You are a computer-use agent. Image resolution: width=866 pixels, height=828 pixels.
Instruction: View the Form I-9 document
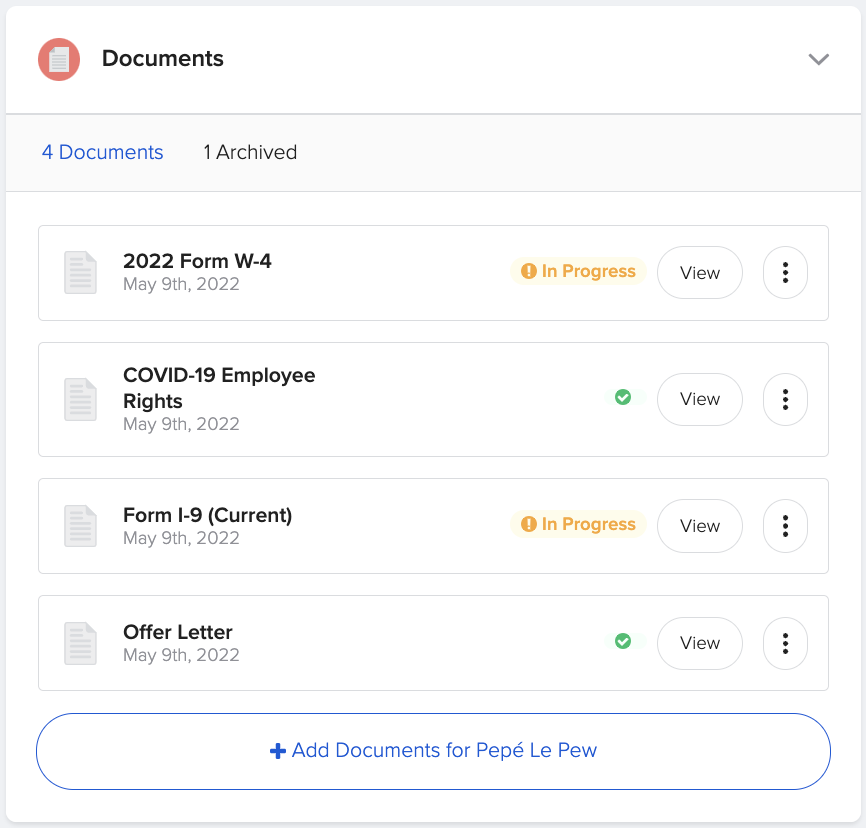pos(699,526)
